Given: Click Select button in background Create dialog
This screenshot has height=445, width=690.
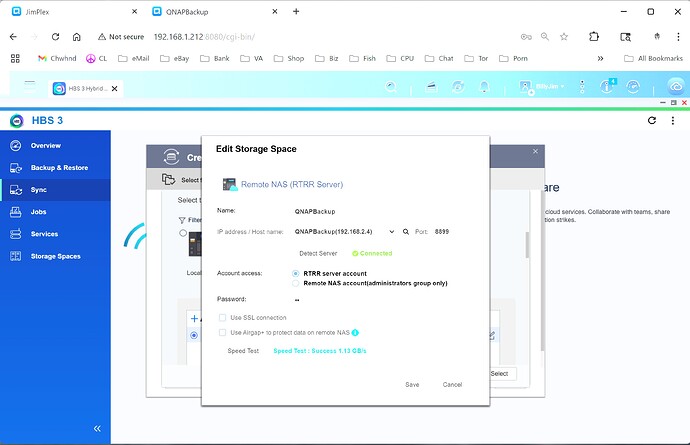Looking at the screenshot, I should coord(501,374).
